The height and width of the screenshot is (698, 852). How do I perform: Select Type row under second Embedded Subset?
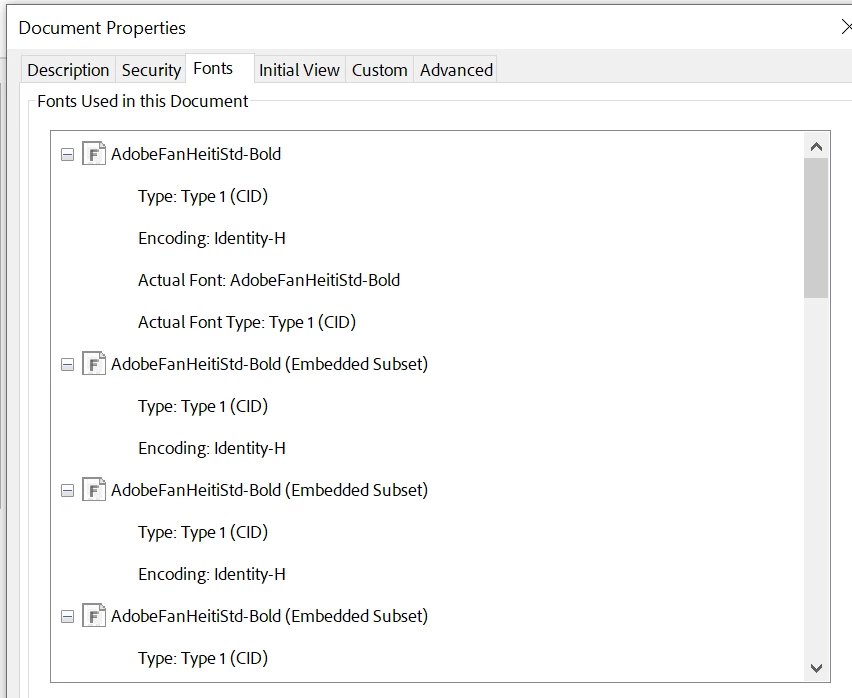point(203,532)
